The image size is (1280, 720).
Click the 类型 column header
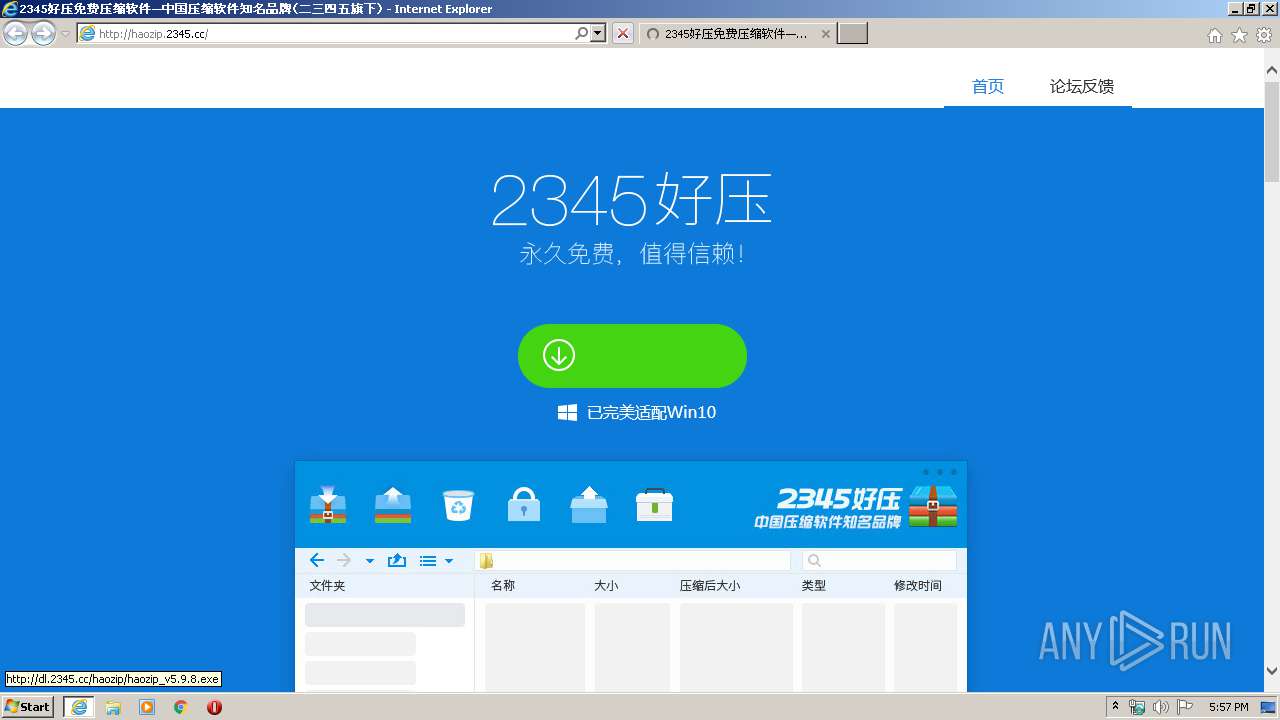(814, 586)
